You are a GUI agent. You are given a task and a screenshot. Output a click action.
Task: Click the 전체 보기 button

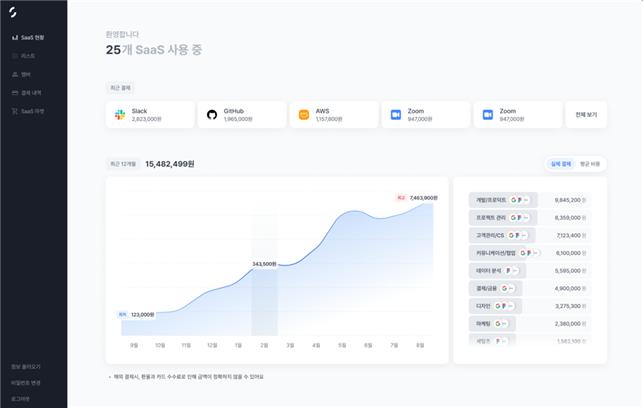pyautogui.click(x=586, y=115)
